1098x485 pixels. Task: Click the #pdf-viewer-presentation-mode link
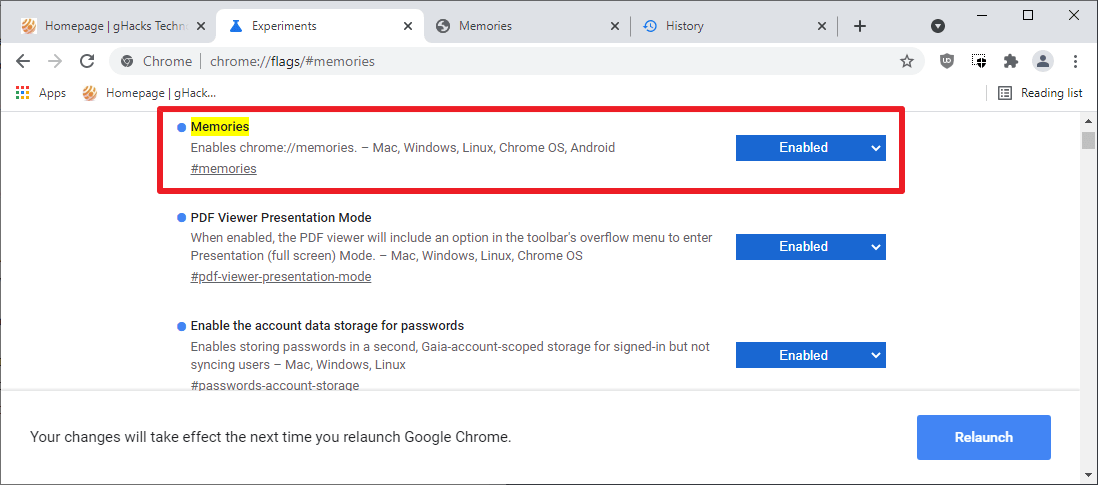281,276
